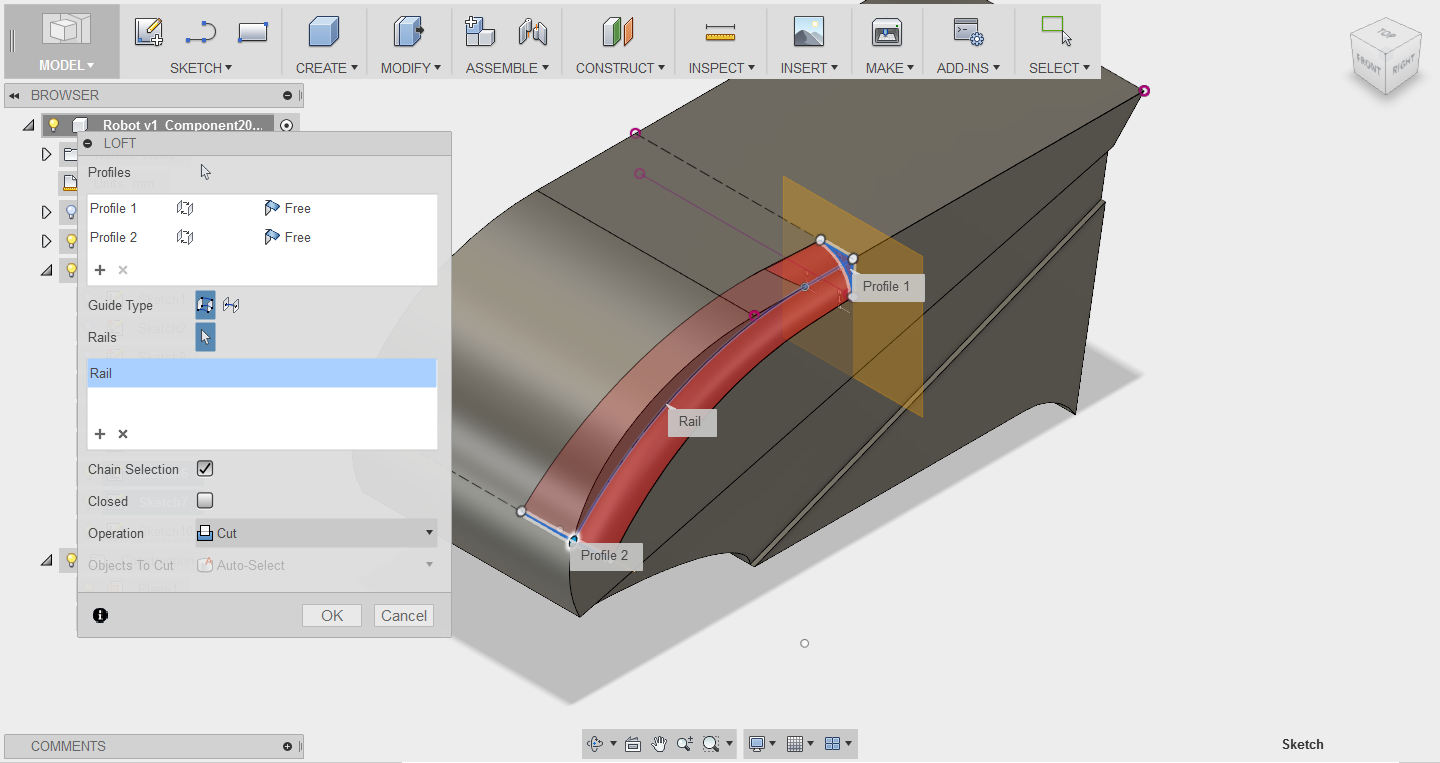Select the Rail entry in rails list

point(261,373)
